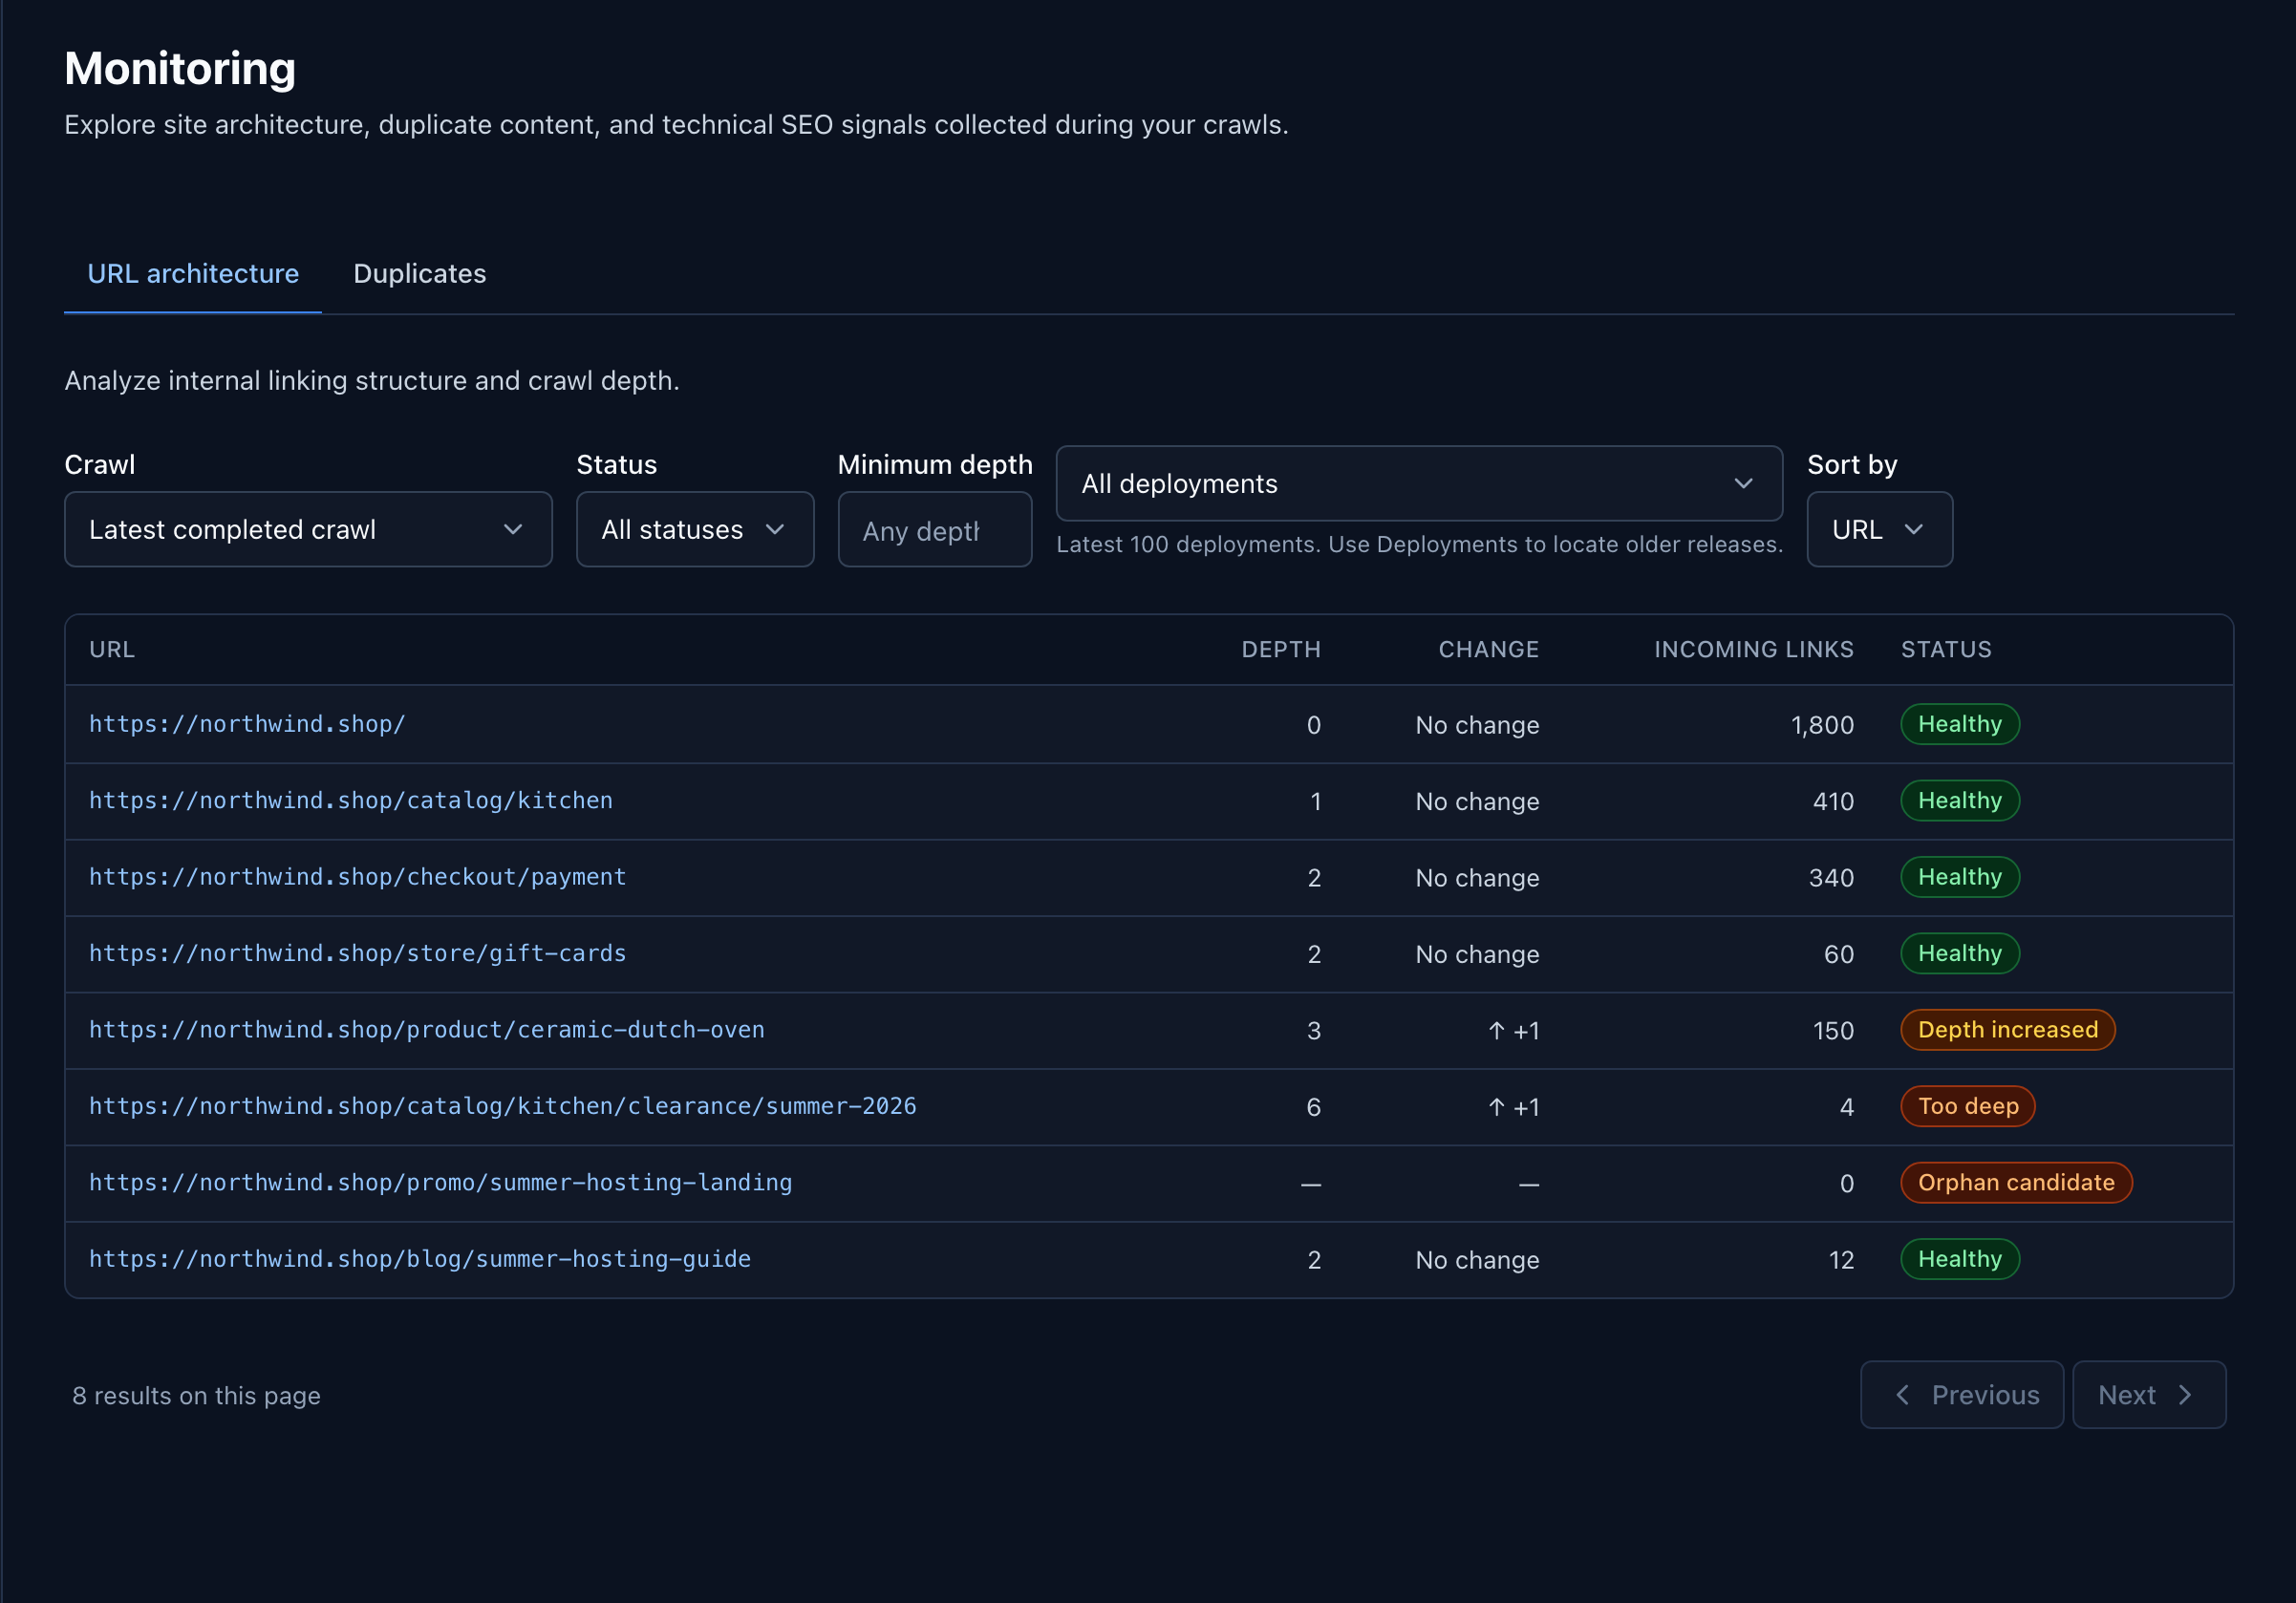Click the ↑ +1 change in clearance row

point(1513,1107)
